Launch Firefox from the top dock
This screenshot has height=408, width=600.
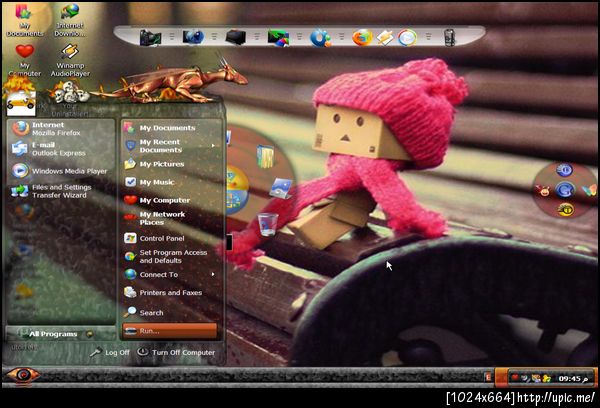click(362, 38)
